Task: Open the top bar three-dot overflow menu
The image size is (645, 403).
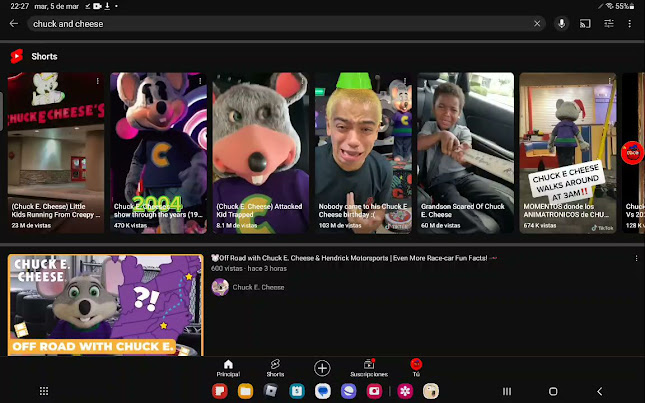Action: pos(629,23)
